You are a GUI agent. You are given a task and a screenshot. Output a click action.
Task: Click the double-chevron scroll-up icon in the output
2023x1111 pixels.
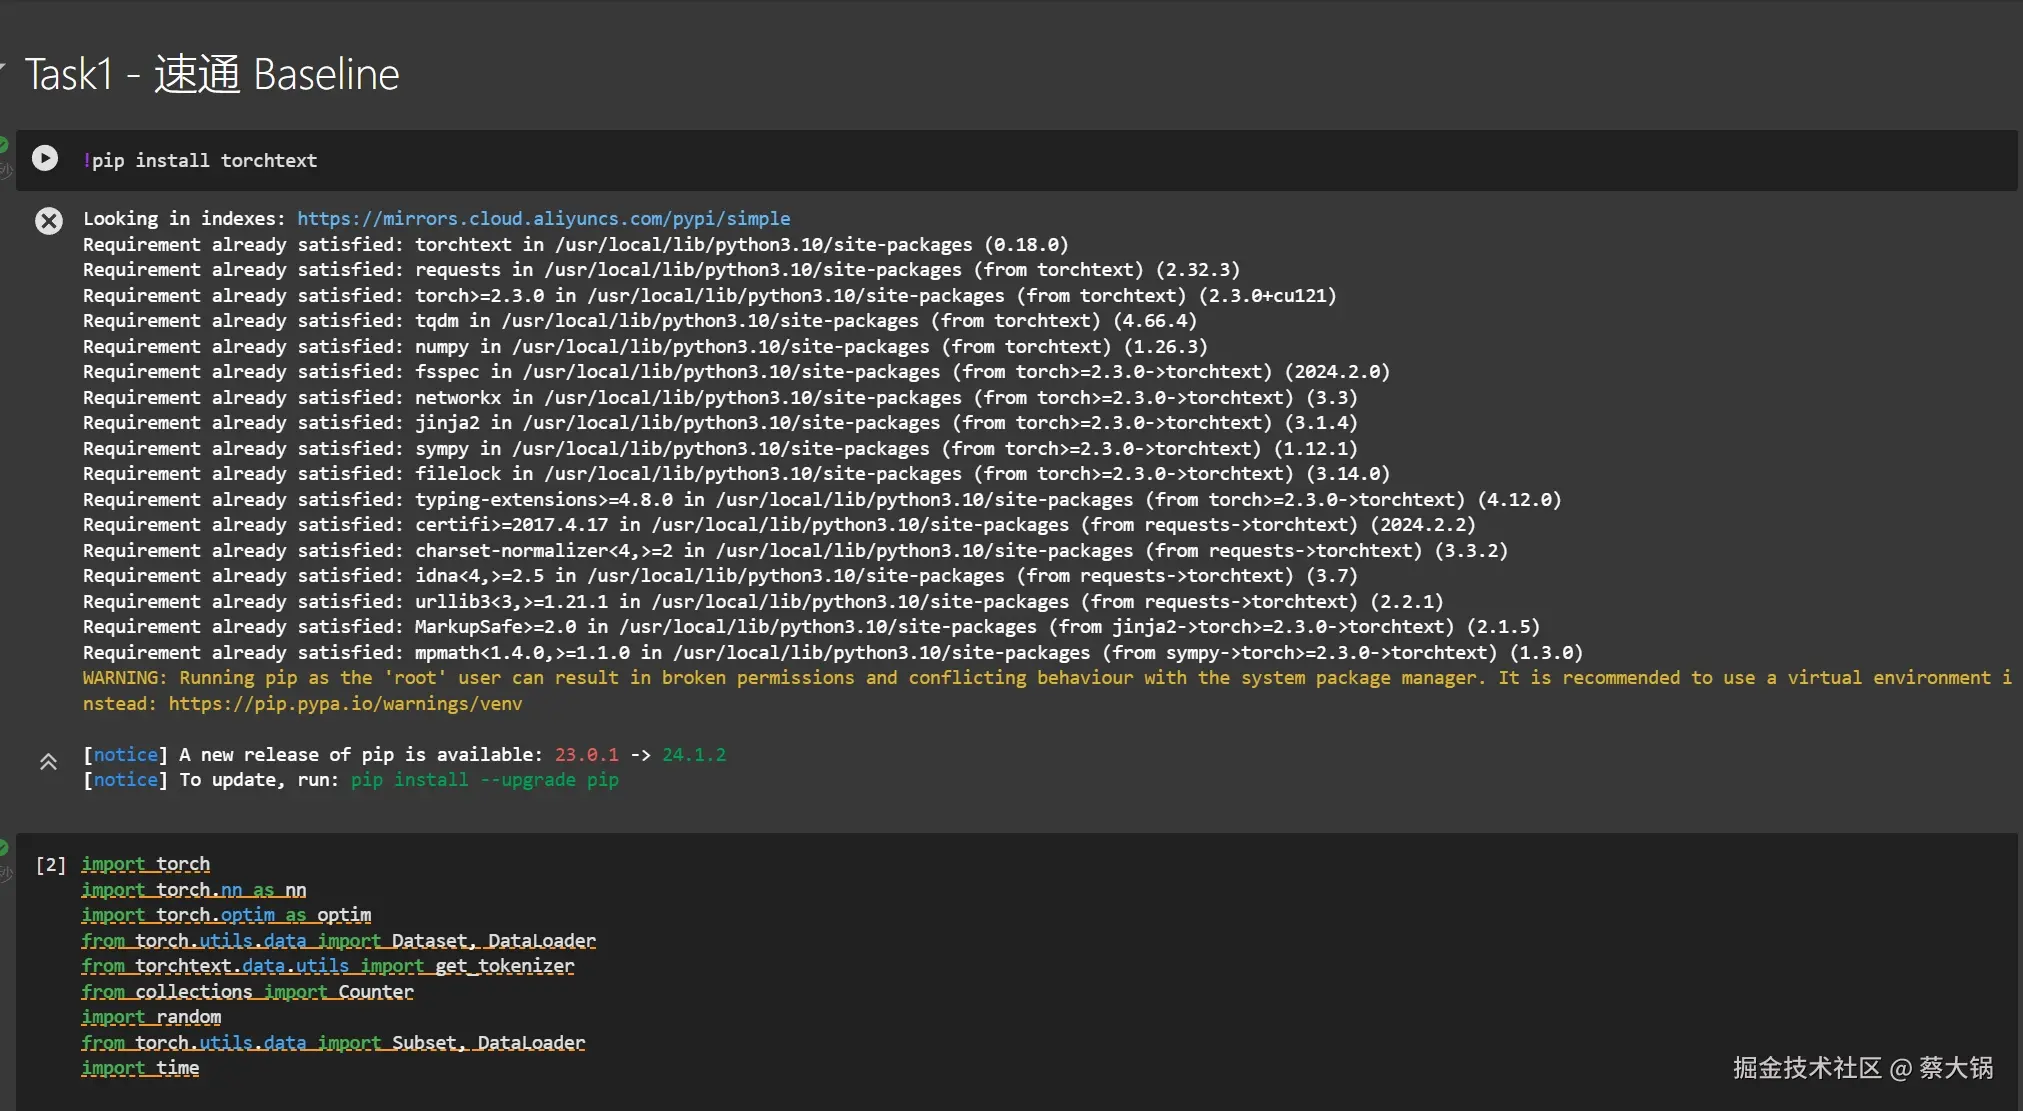(x=48, y=763)
